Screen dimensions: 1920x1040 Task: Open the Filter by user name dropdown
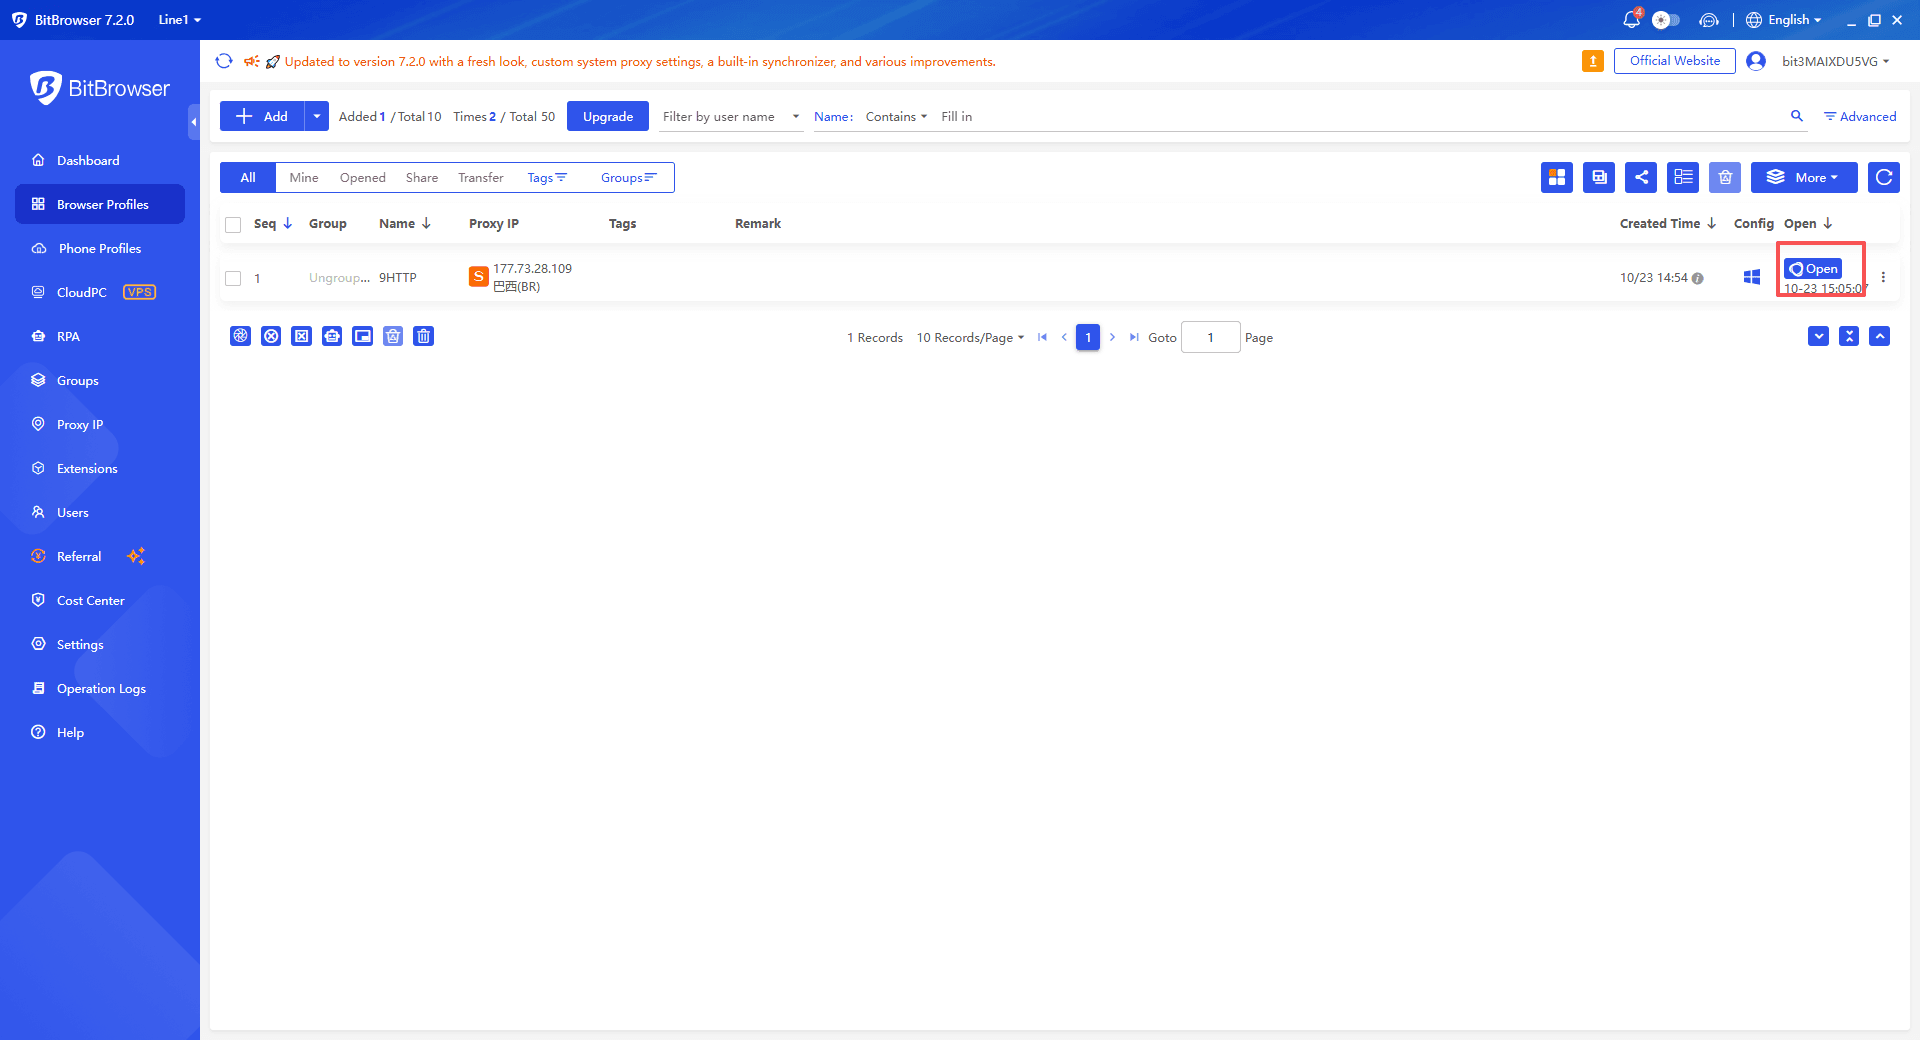[x=731, y=117]
